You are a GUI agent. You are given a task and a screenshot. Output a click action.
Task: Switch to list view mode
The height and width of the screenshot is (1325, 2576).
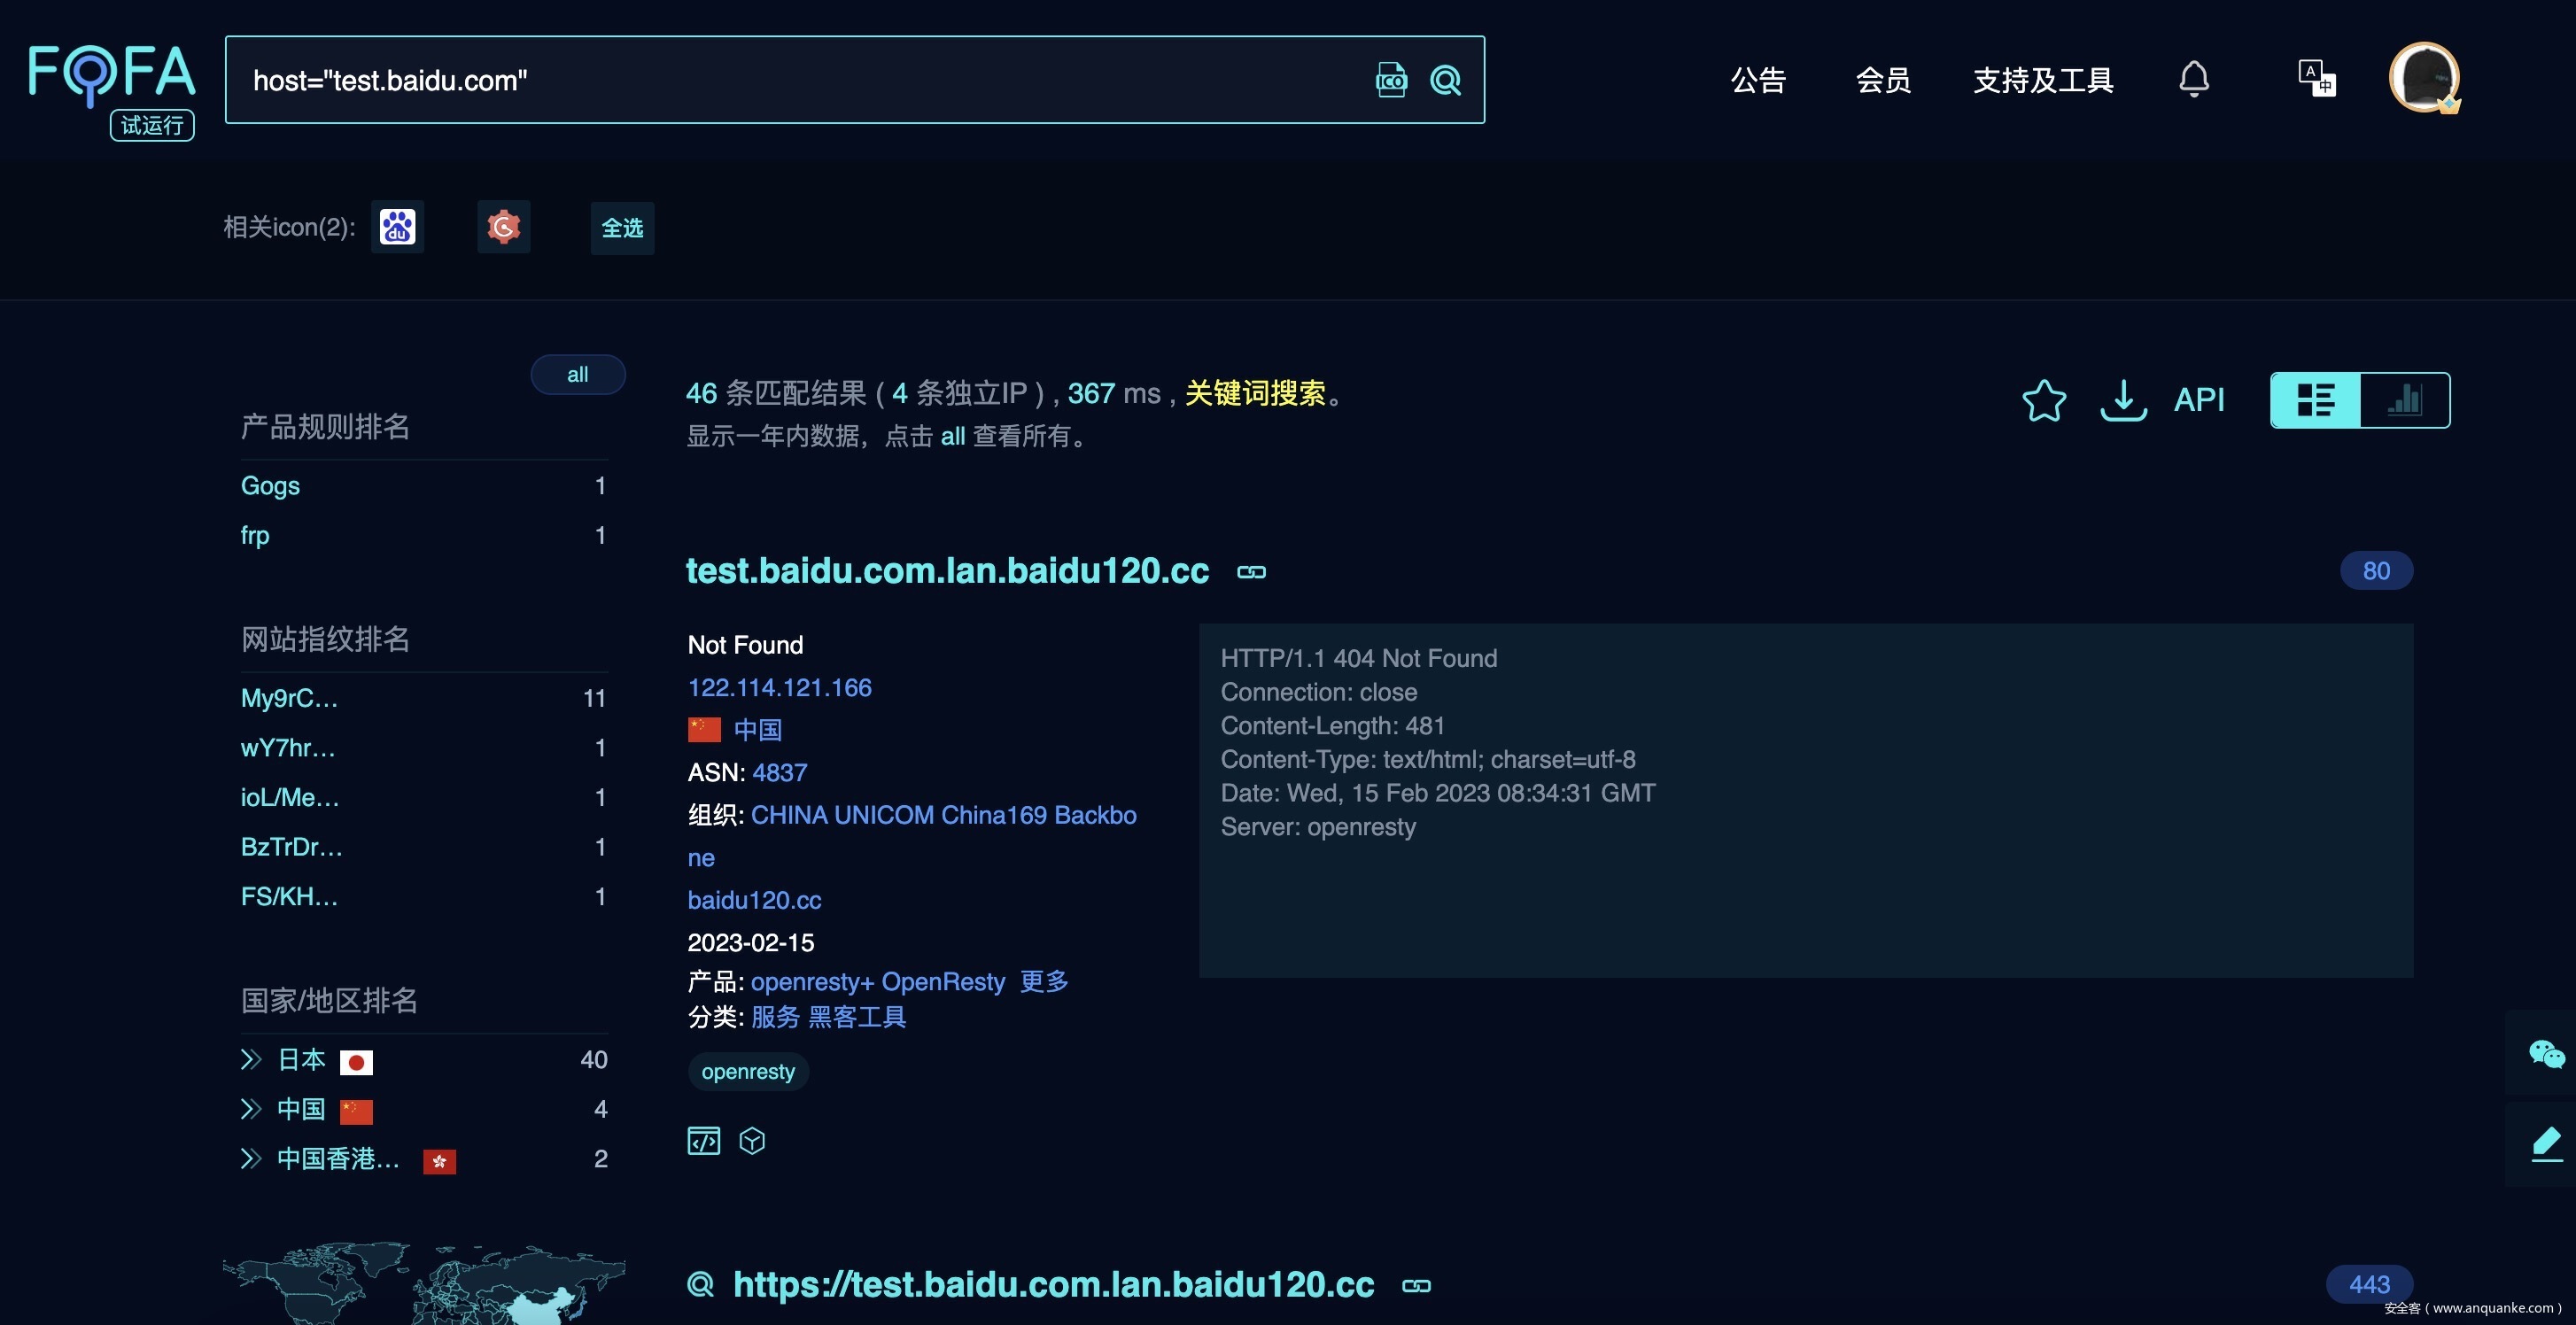(2315, 400)
